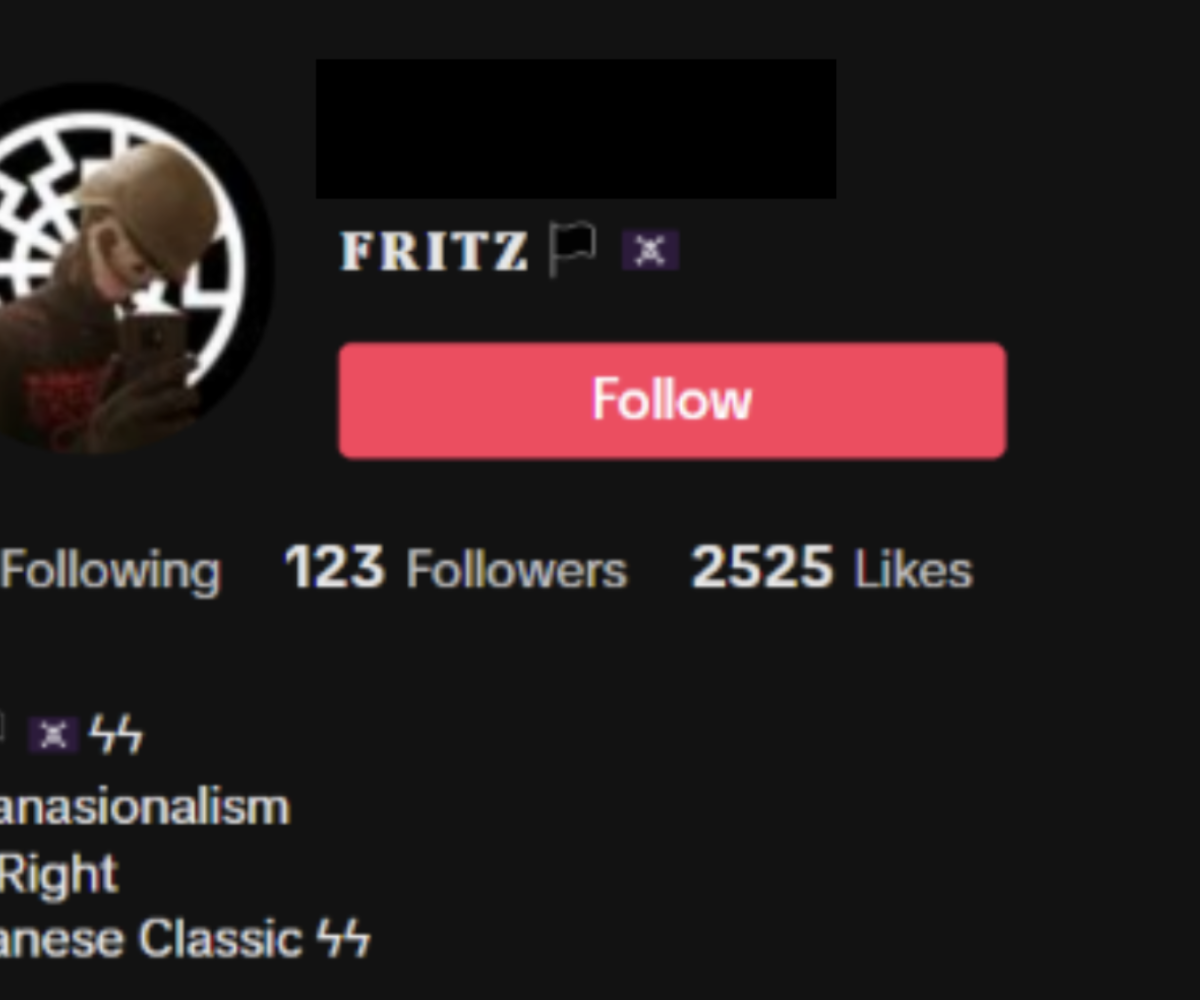This screenshot has width=1200, height=1000.
Task: Select the FRITZ display name text
Action: [434, 251]
